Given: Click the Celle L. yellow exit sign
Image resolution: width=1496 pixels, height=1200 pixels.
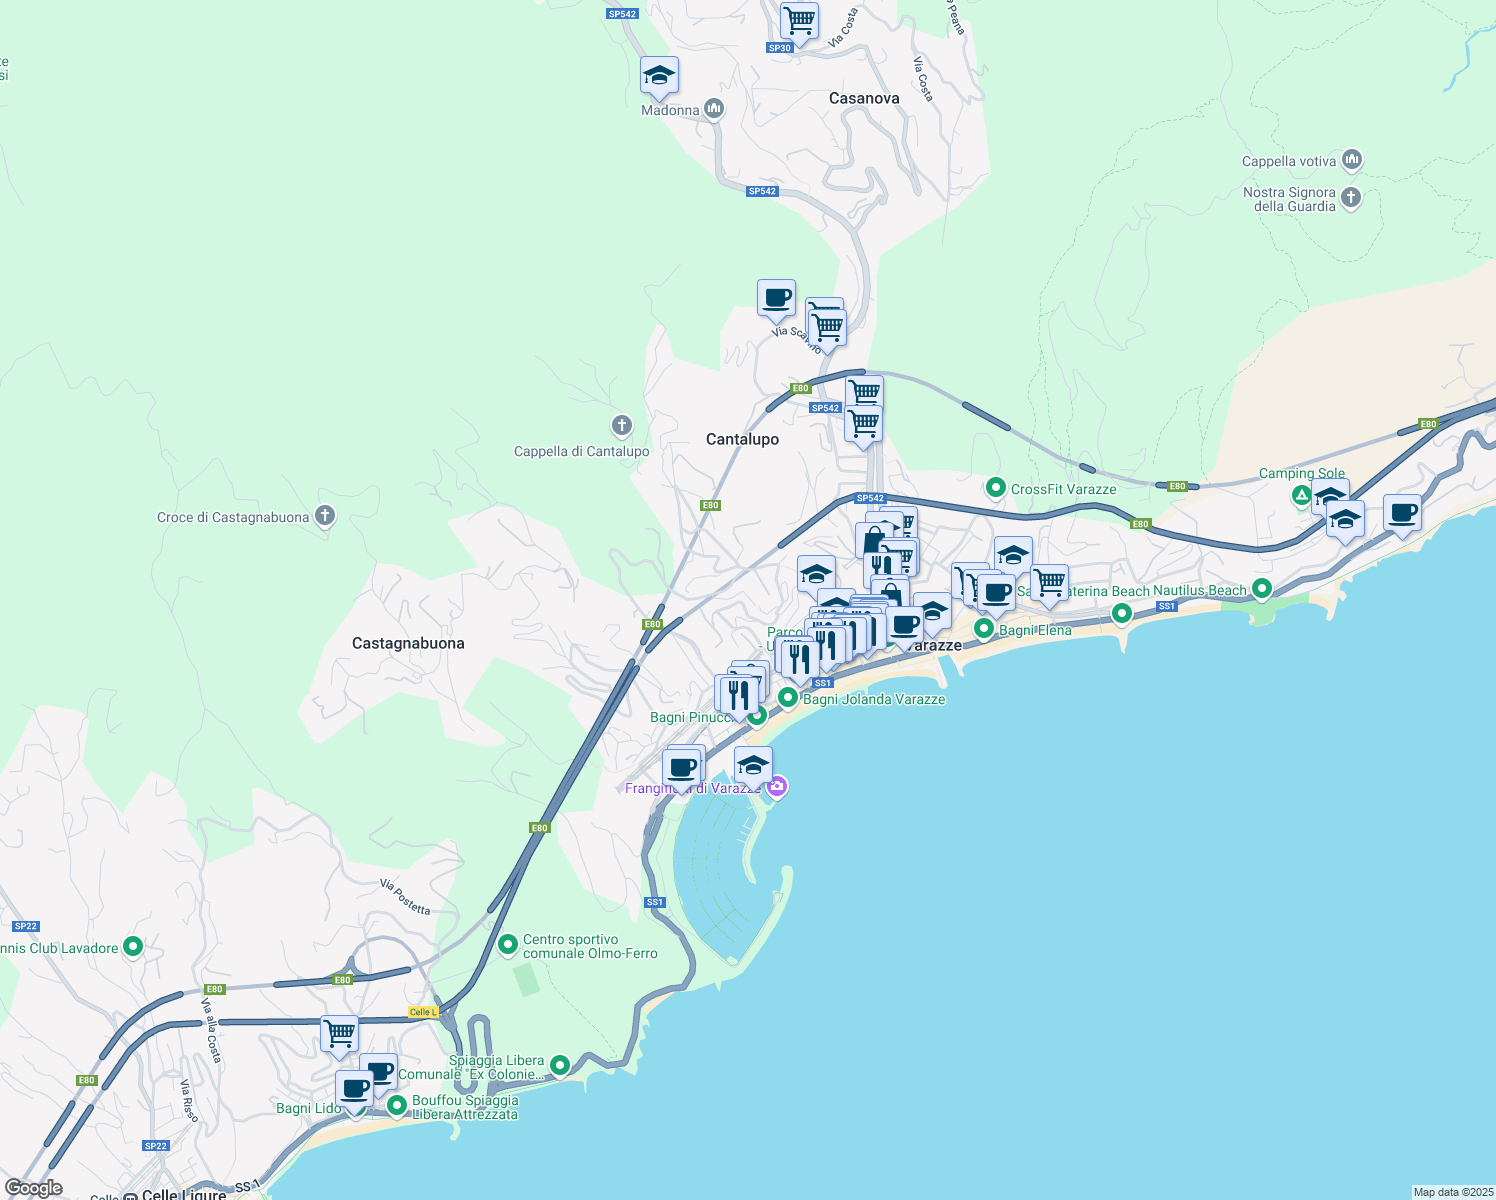Looking at the screenshot, I should click(x=423, y=1012).
